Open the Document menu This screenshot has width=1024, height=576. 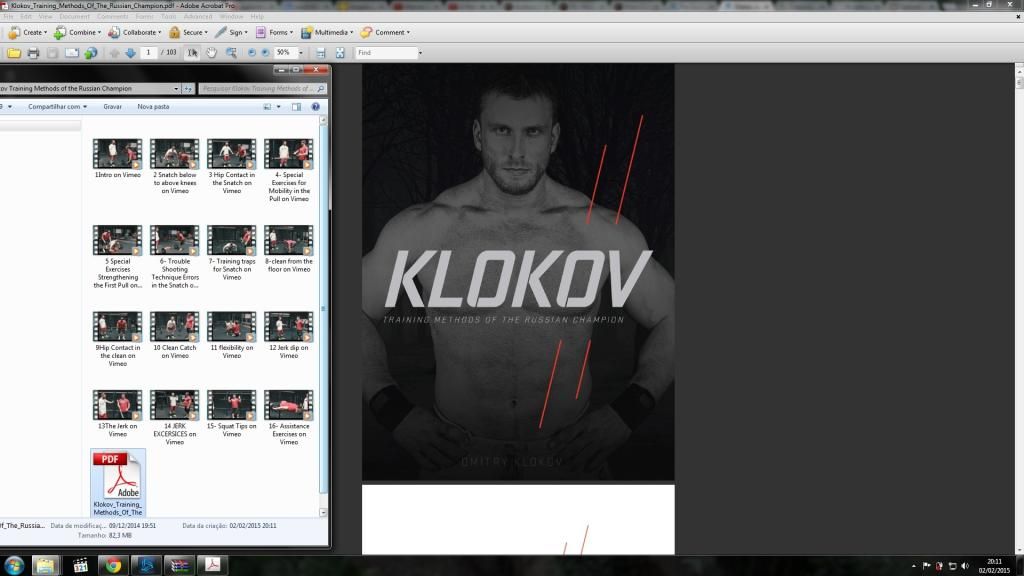tap(74, 16)
